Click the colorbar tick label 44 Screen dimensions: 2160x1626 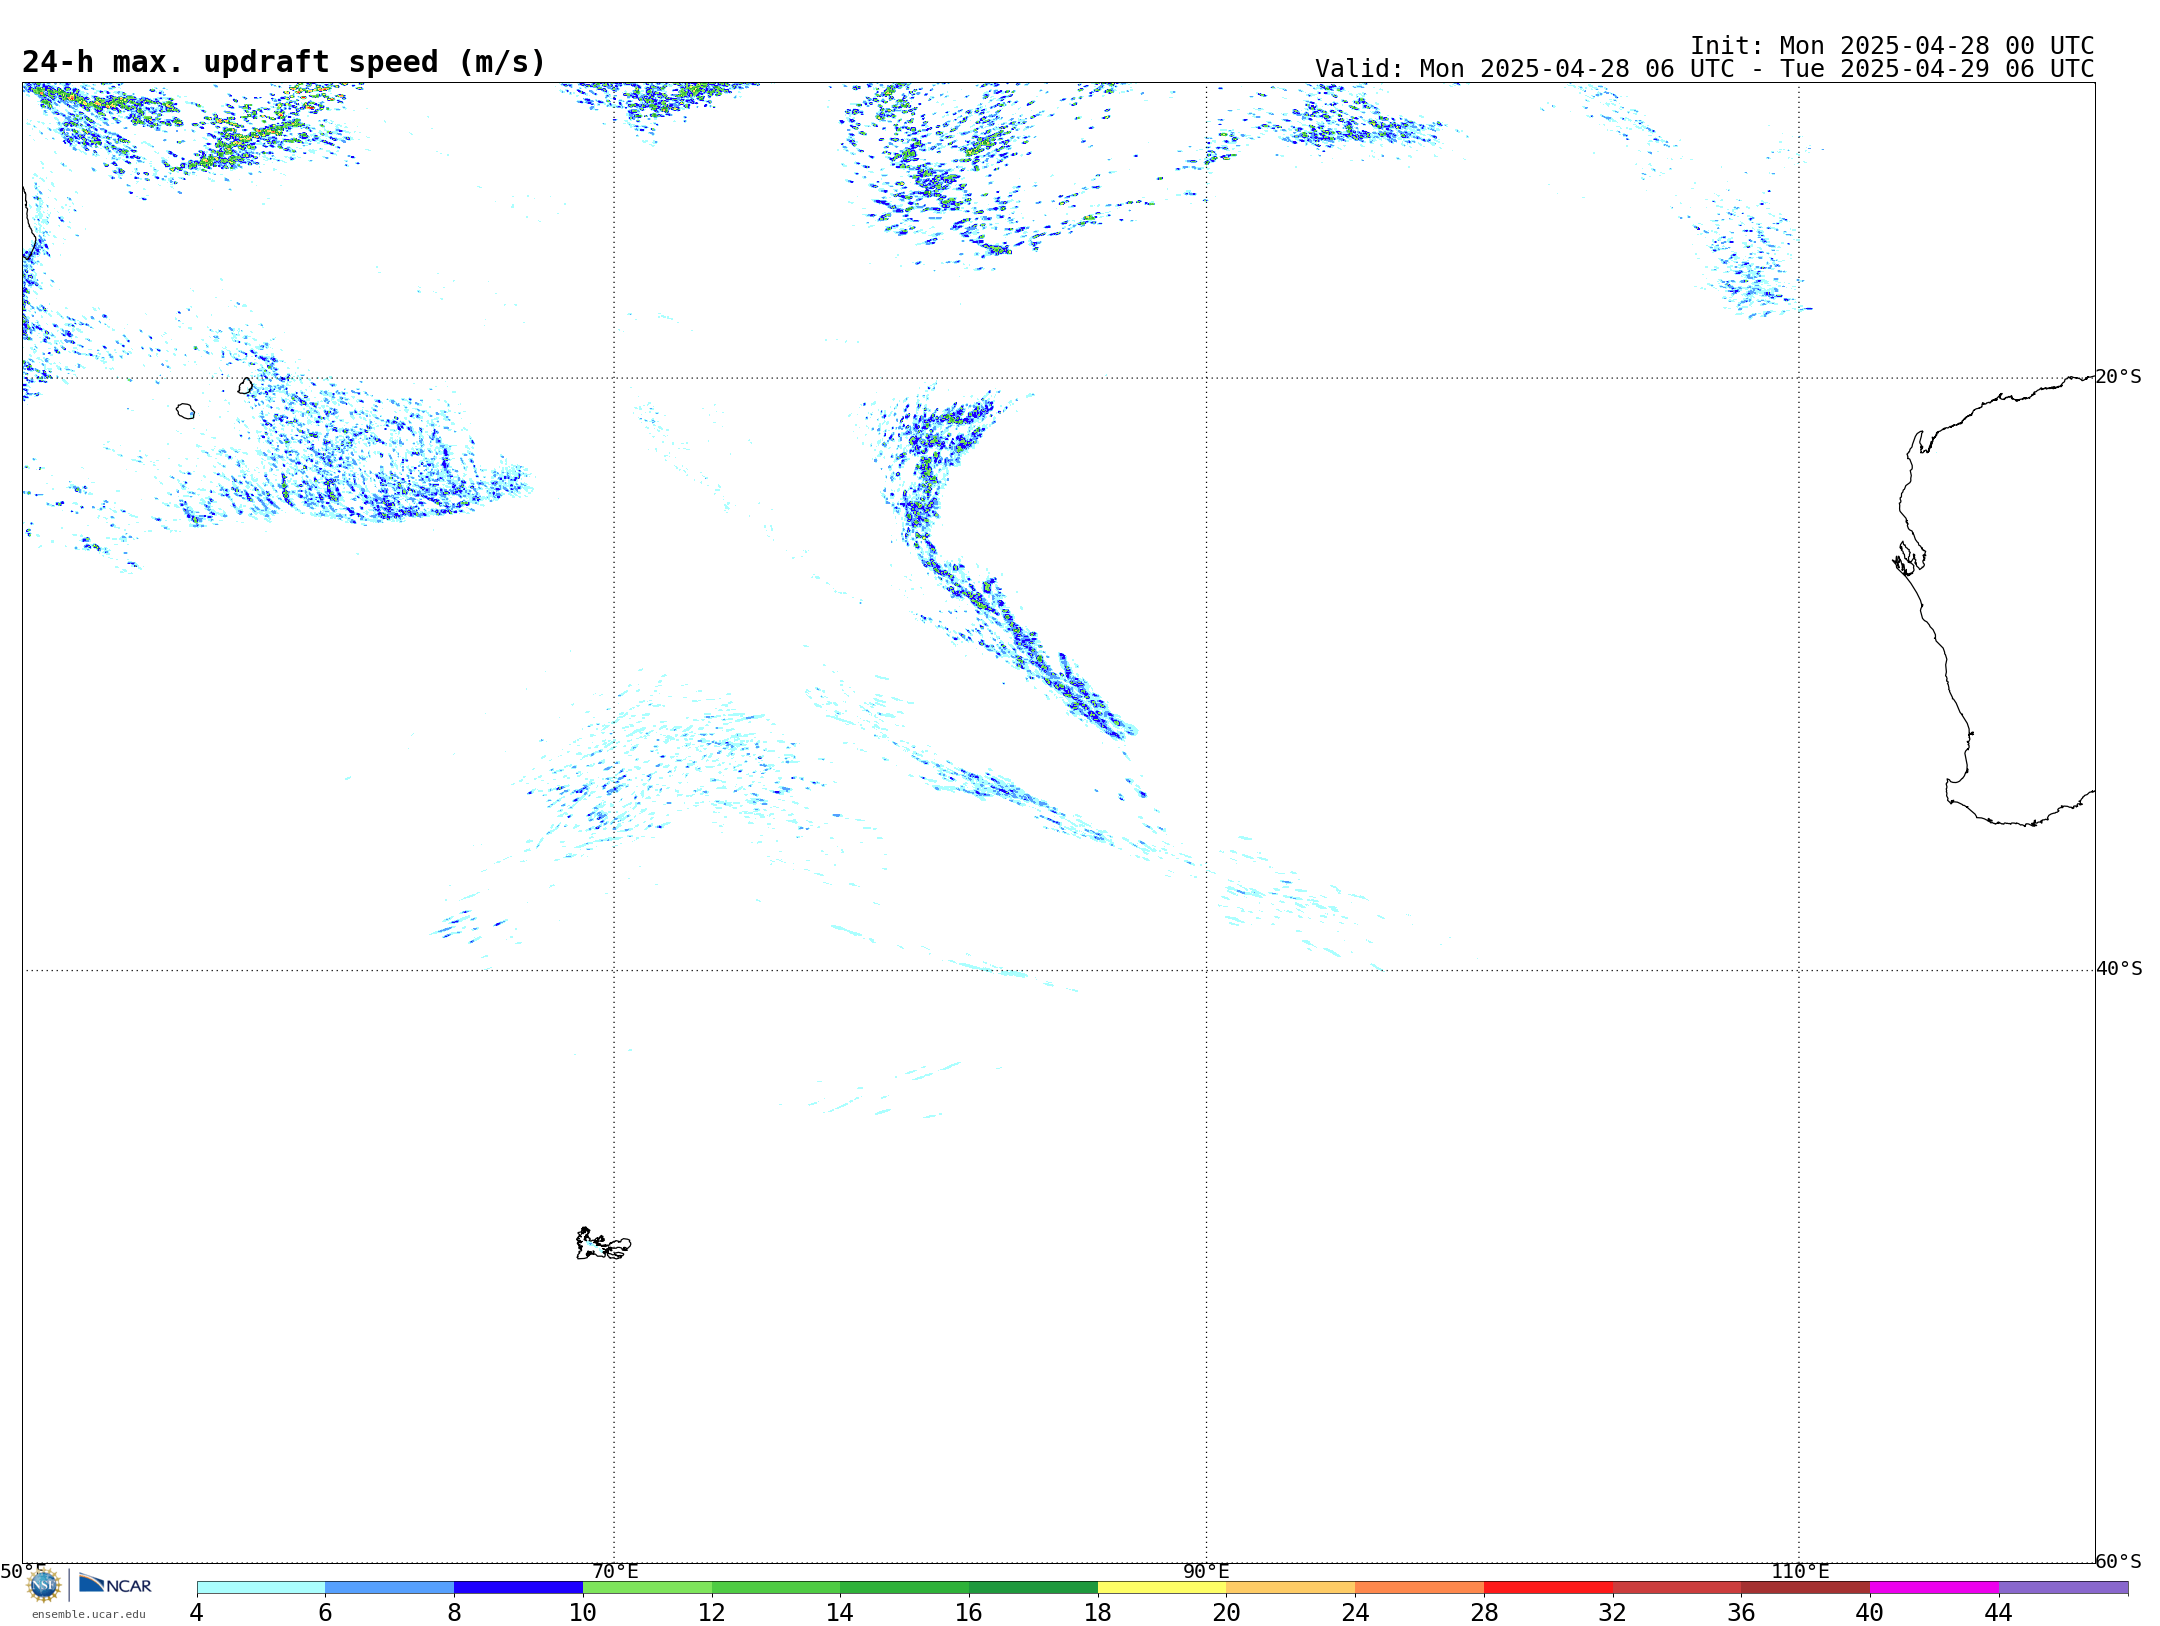(x=1999, y=1613)
